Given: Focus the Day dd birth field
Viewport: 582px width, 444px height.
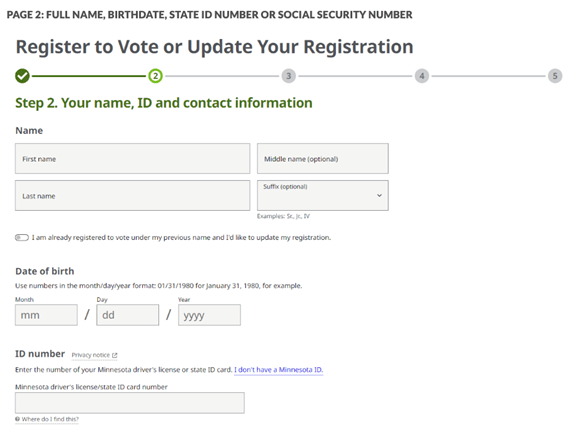Looking at the screenshot, I should (128, 315).
